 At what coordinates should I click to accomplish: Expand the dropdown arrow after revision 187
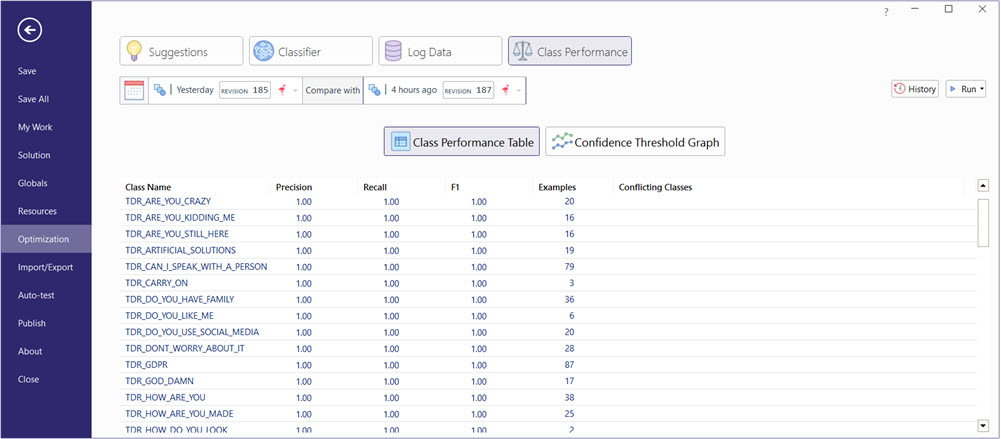518,90
